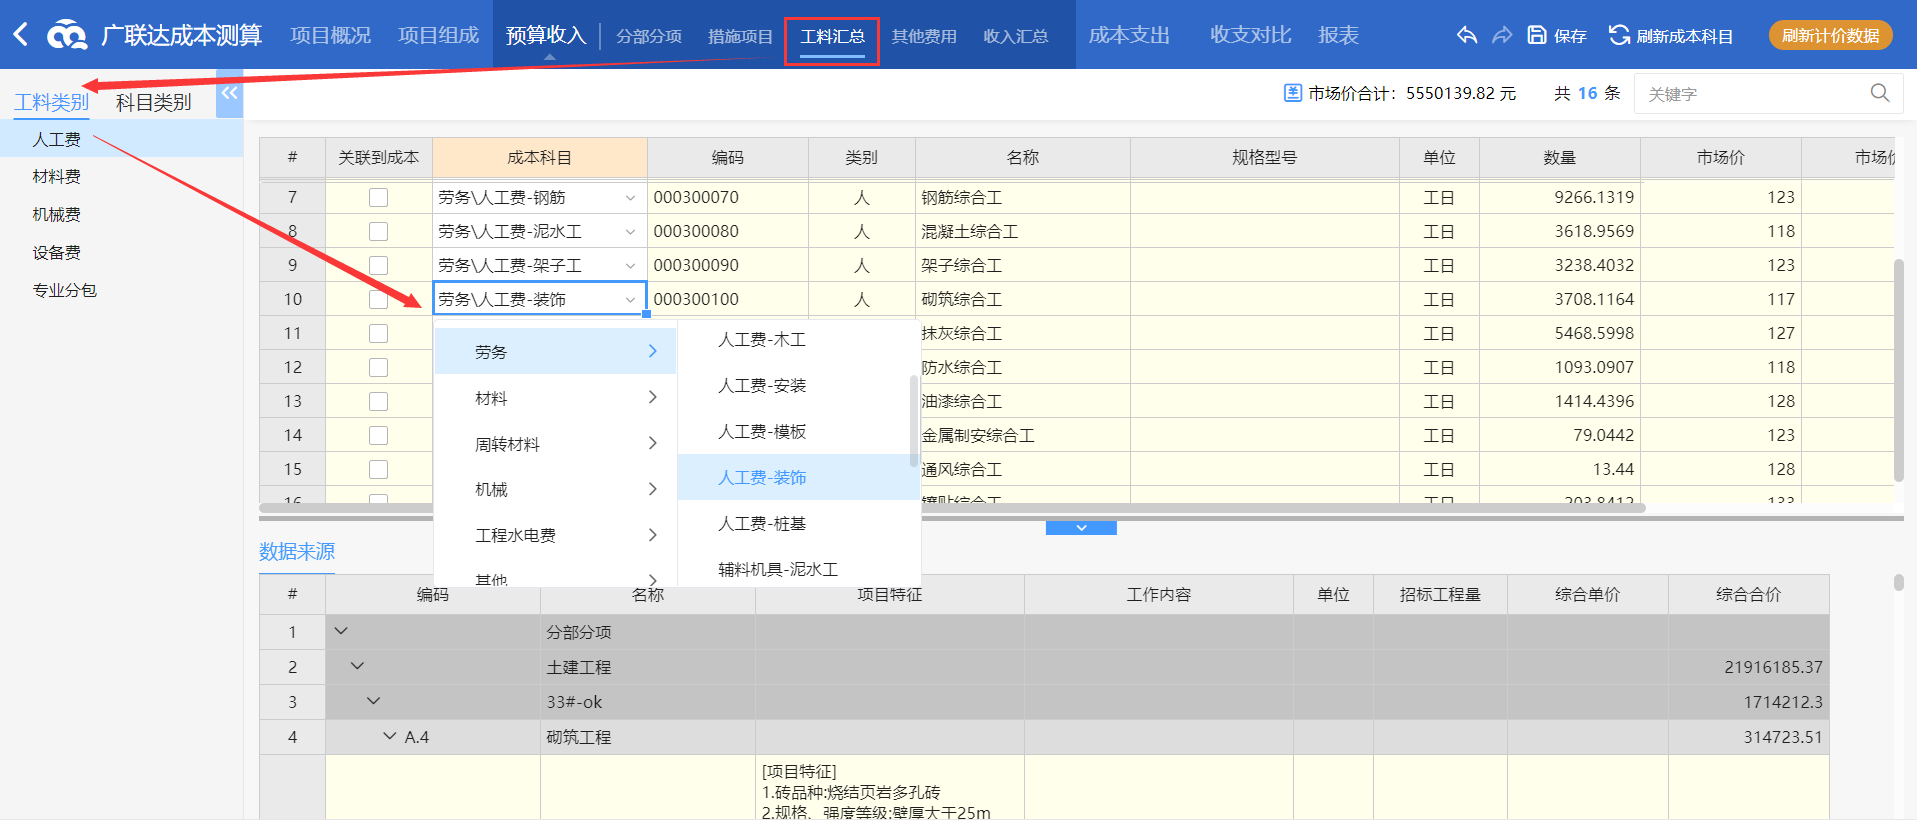
Task: Click the back arrow icon
Action: [21, 35]
